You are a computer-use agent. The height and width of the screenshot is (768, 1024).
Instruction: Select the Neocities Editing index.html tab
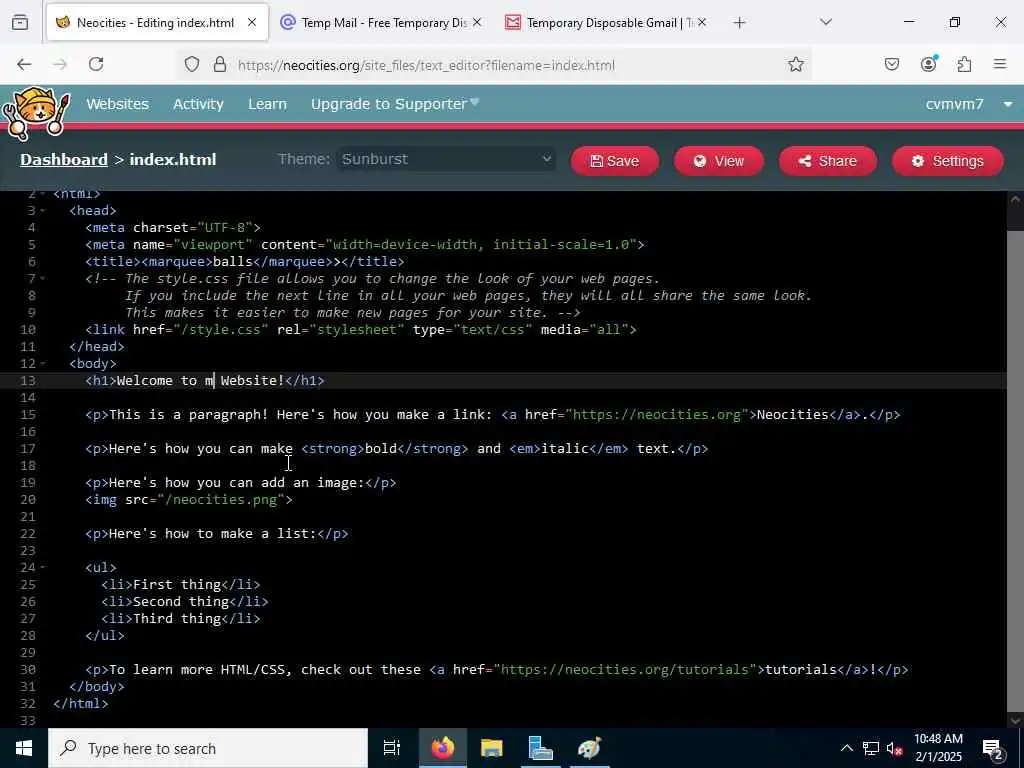(157, 23)
